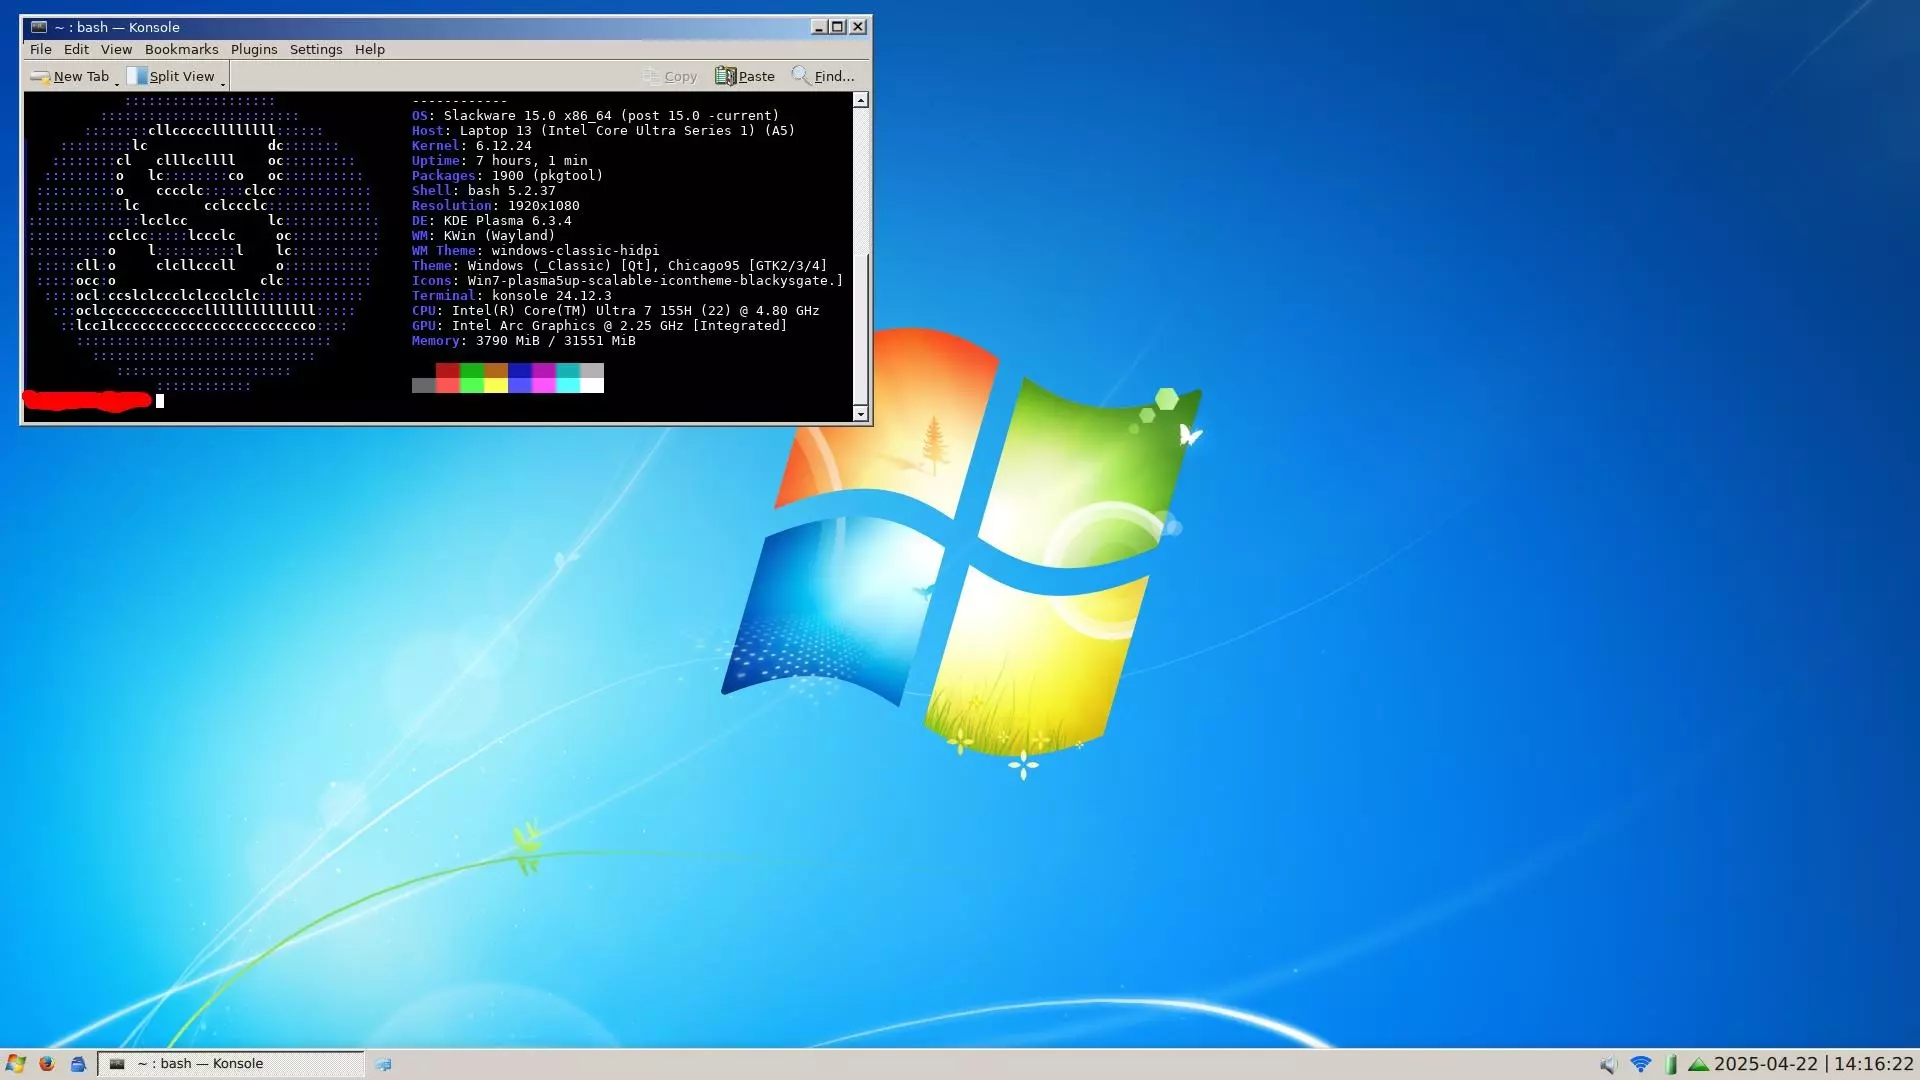
Task: Maximize the Konsole window
Action: click(x=838, y=27)
